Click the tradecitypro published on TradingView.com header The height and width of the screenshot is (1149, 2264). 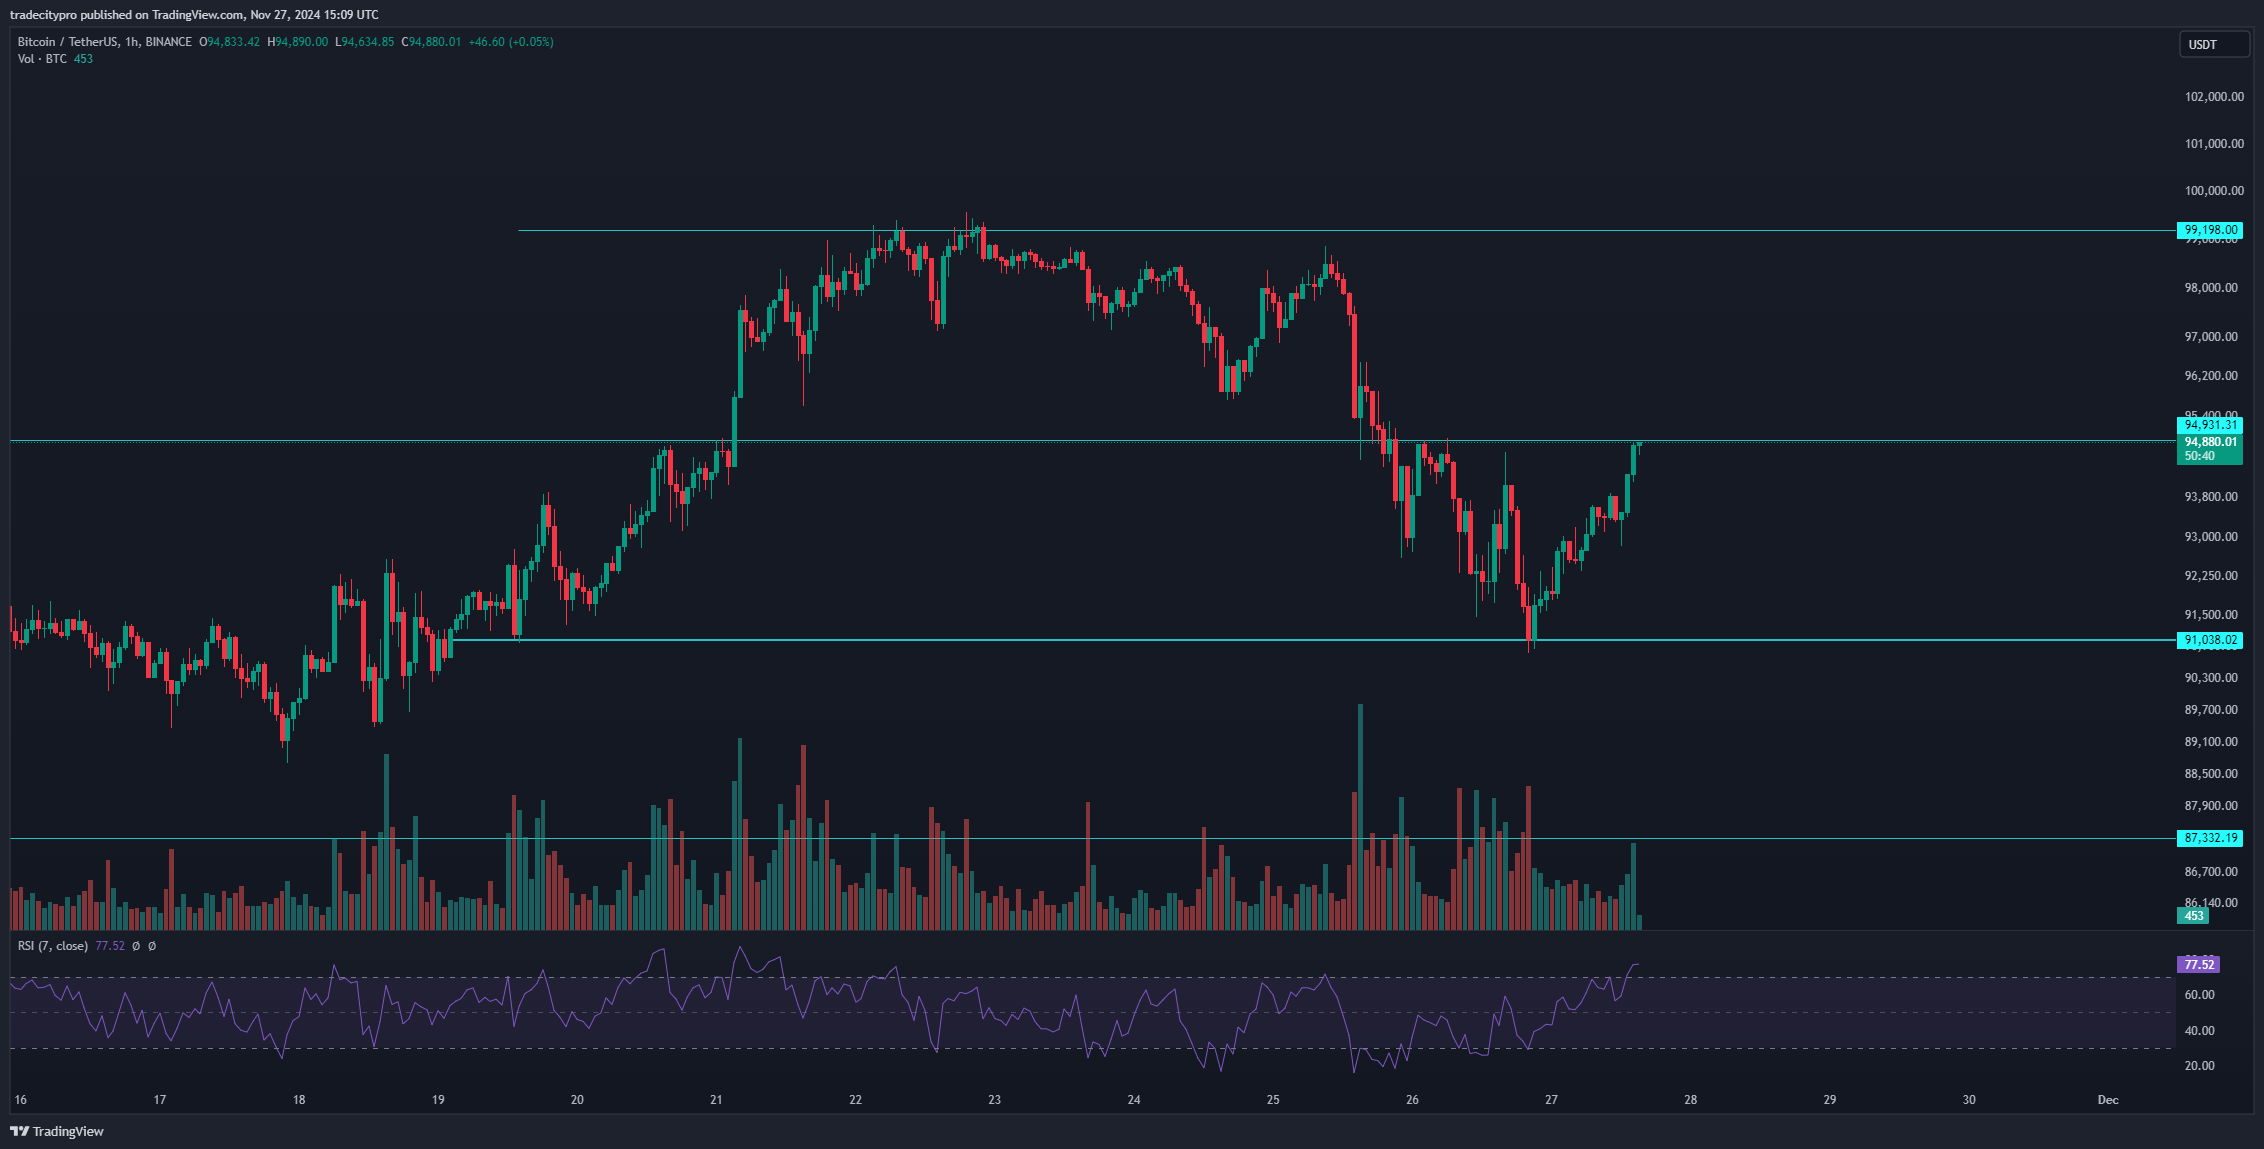(x=194, y=15)
